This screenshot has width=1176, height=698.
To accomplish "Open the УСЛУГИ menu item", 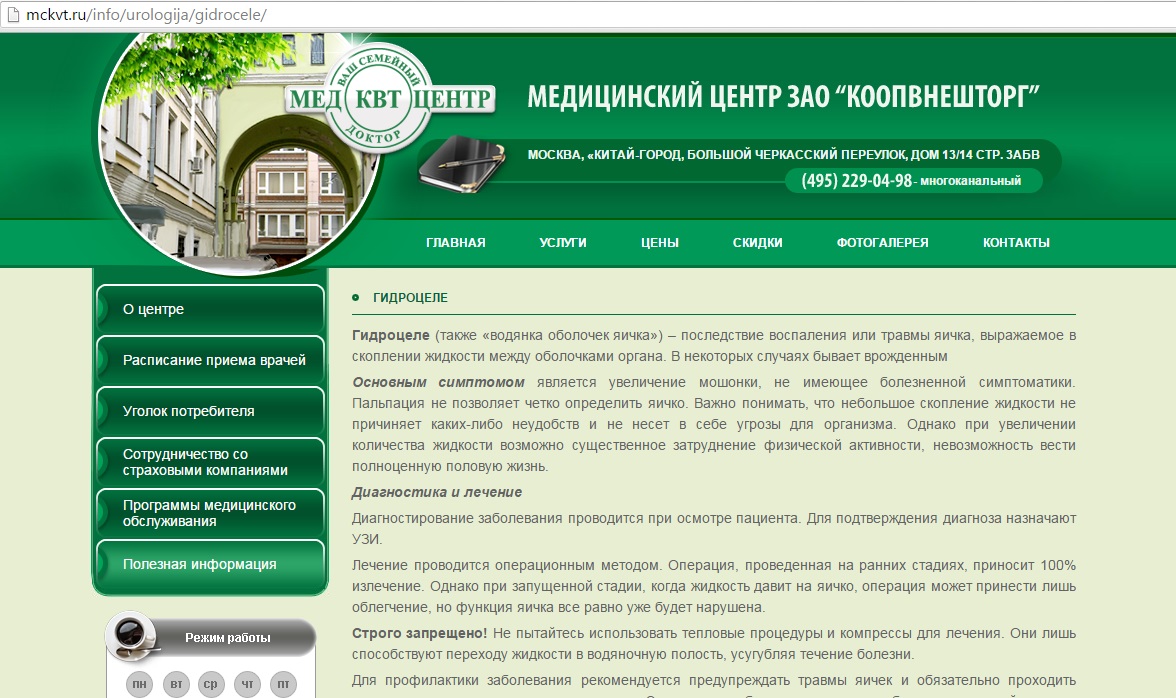I will pos(563,243).
